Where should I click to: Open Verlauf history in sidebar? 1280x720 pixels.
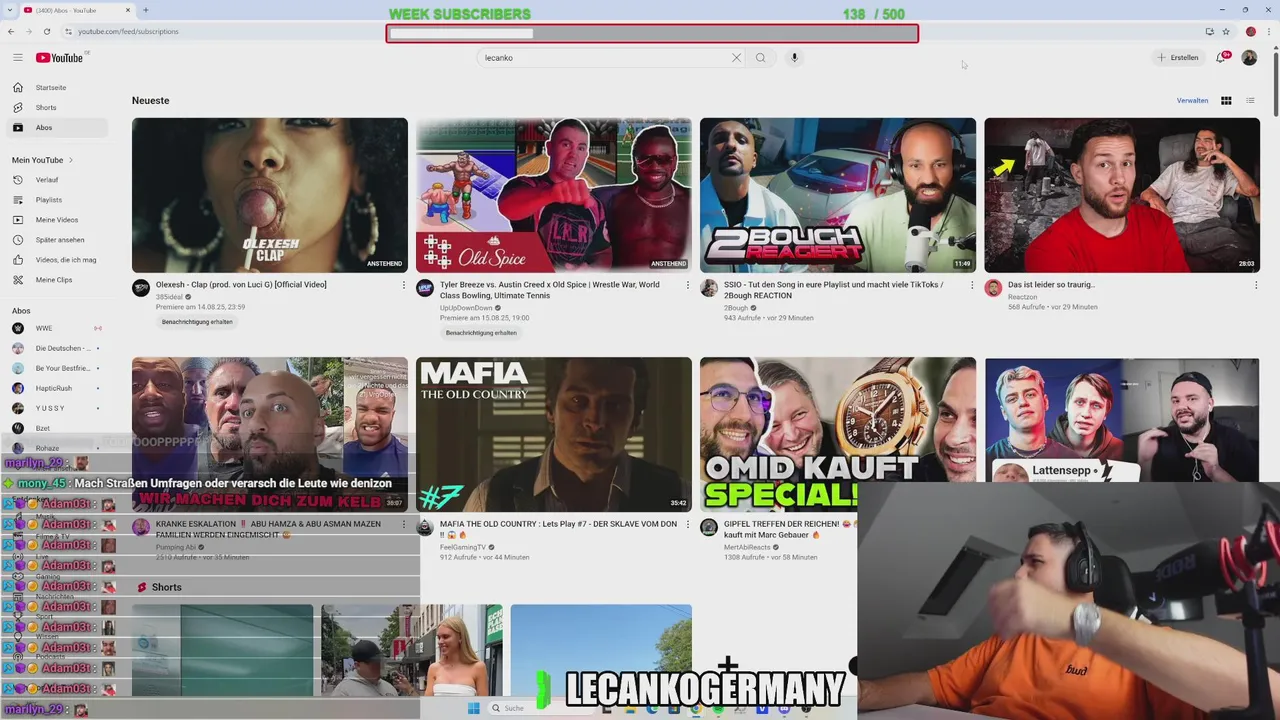(x=57, y=180)
